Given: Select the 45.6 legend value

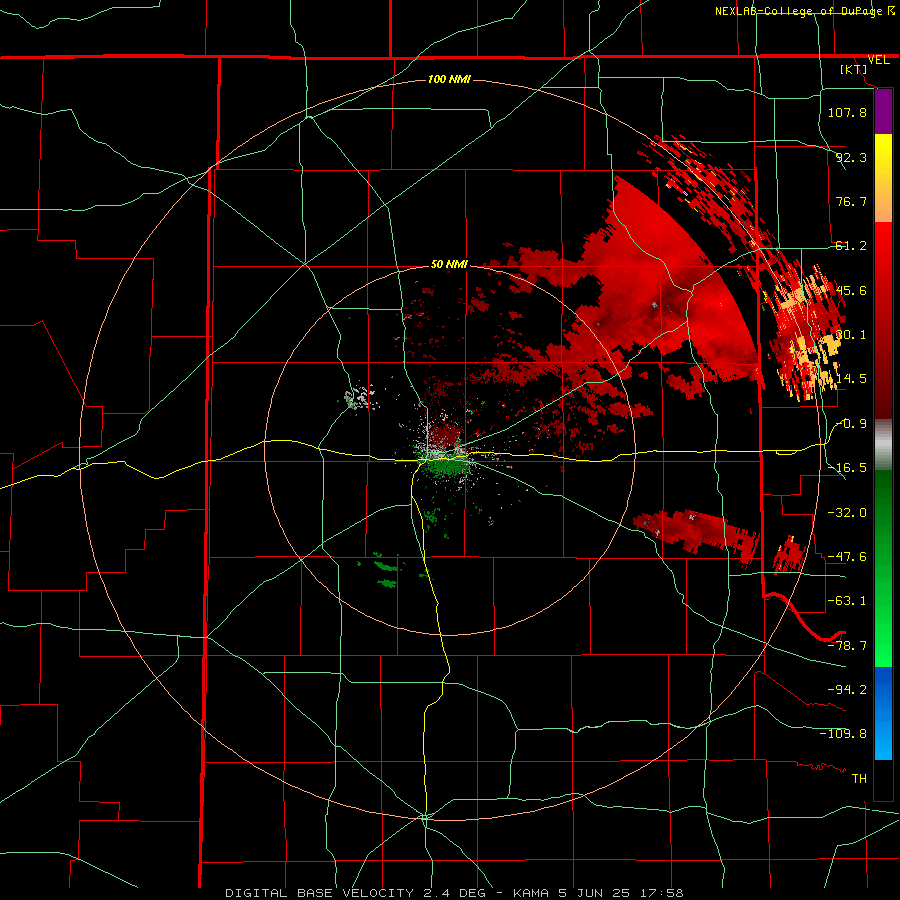Looking at the screenshot, I should (x=851, y=290).
